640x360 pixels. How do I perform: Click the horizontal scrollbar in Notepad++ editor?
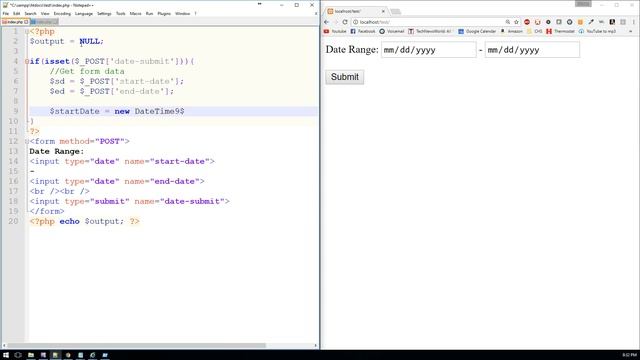point(136,345)
